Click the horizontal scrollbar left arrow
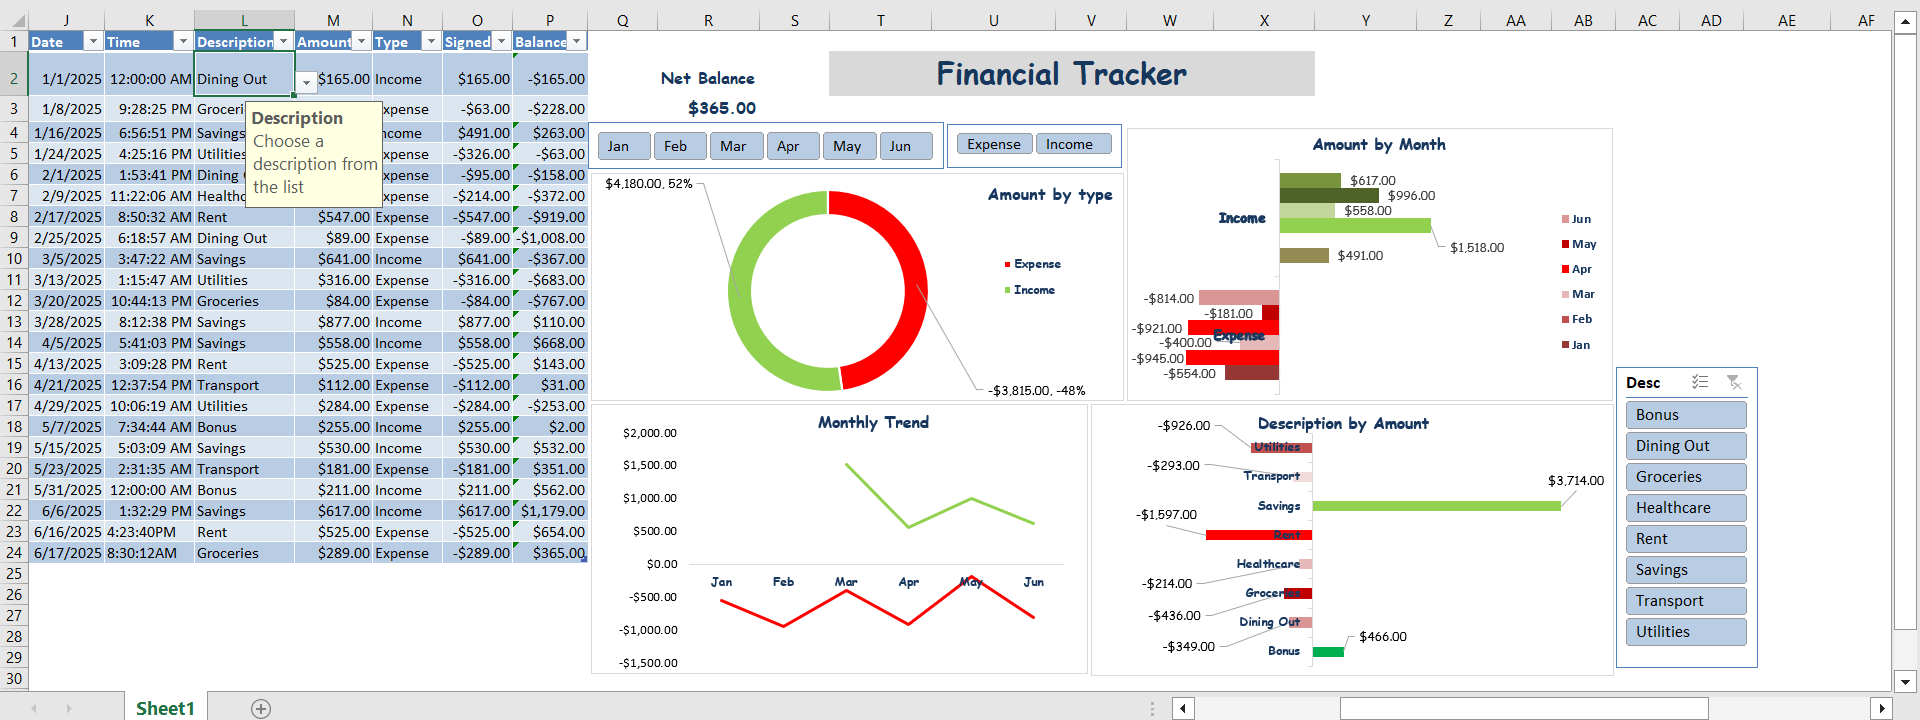 [x=1183, y=708]
